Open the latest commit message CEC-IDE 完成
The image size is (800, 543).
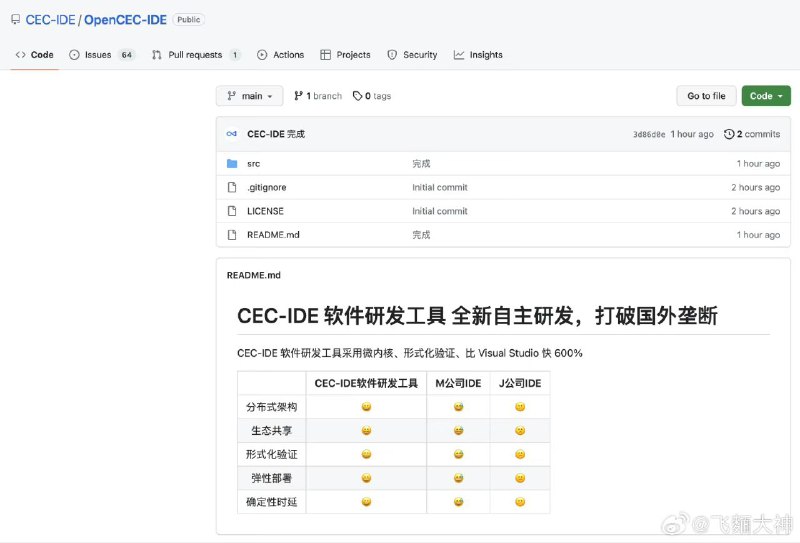point(276,134)
